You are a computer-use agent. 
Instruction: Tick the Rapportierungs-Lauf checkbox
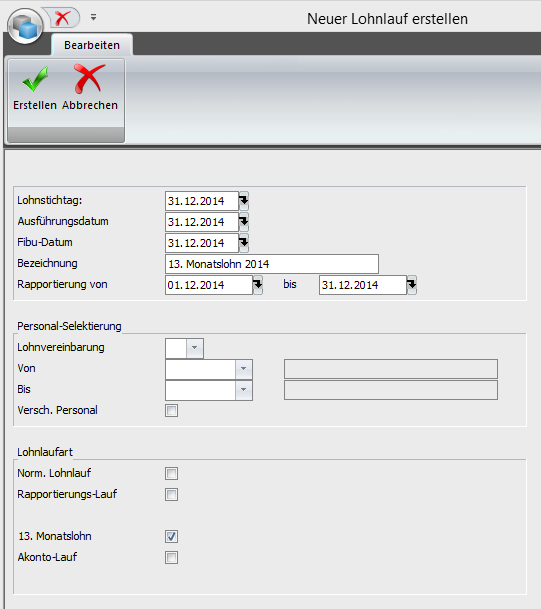point(171,494)
